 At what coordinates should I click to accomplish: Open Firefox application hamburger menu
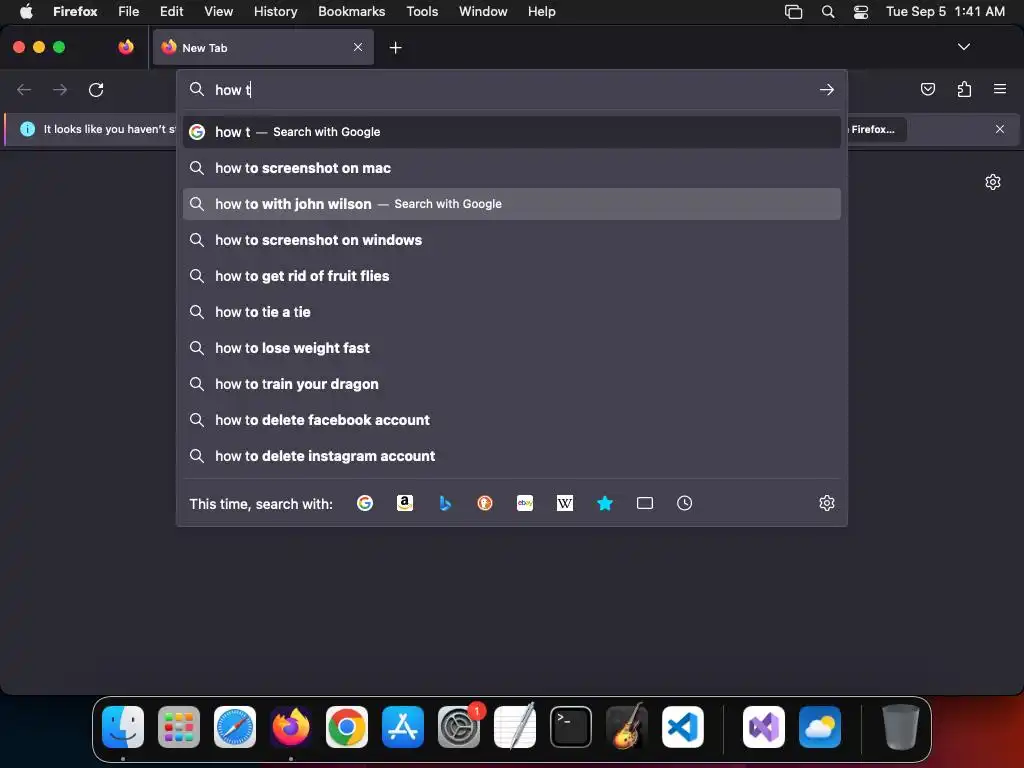[1000, 89]
